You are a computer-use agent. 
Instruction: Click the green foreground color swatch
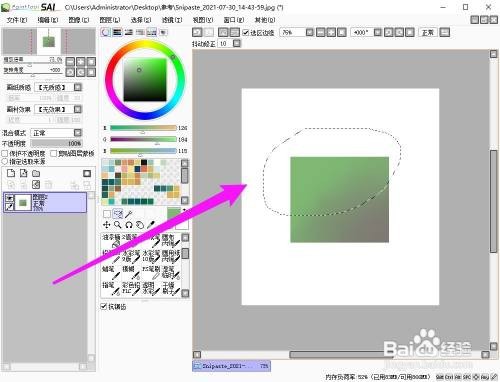click(x=174, y=214)
